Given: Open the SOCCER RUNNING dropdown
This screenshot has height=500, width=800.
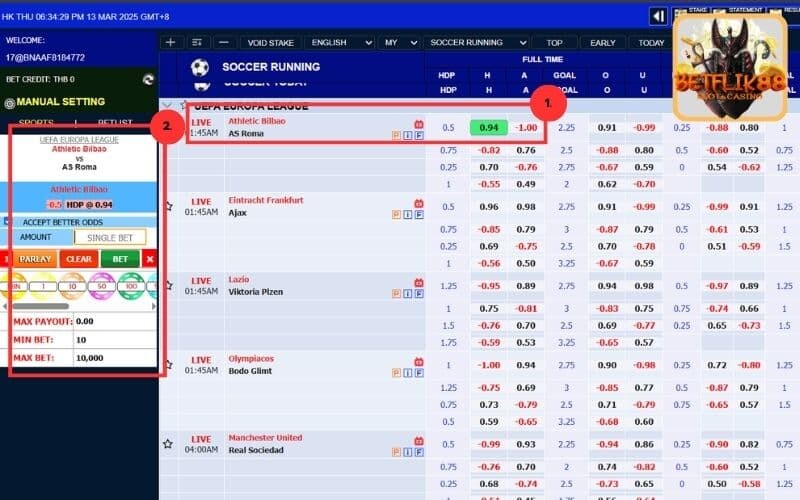Looking at the screenshot, I should pyautogui.click(x=477, y=42).
